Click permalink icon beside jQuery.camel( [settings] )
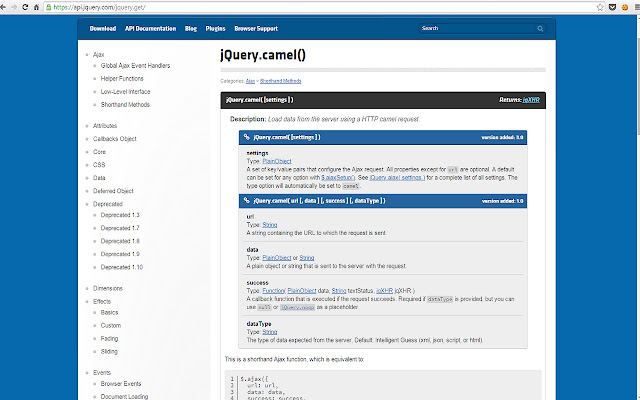Screen dimensions: 640x400 point(247,137)
